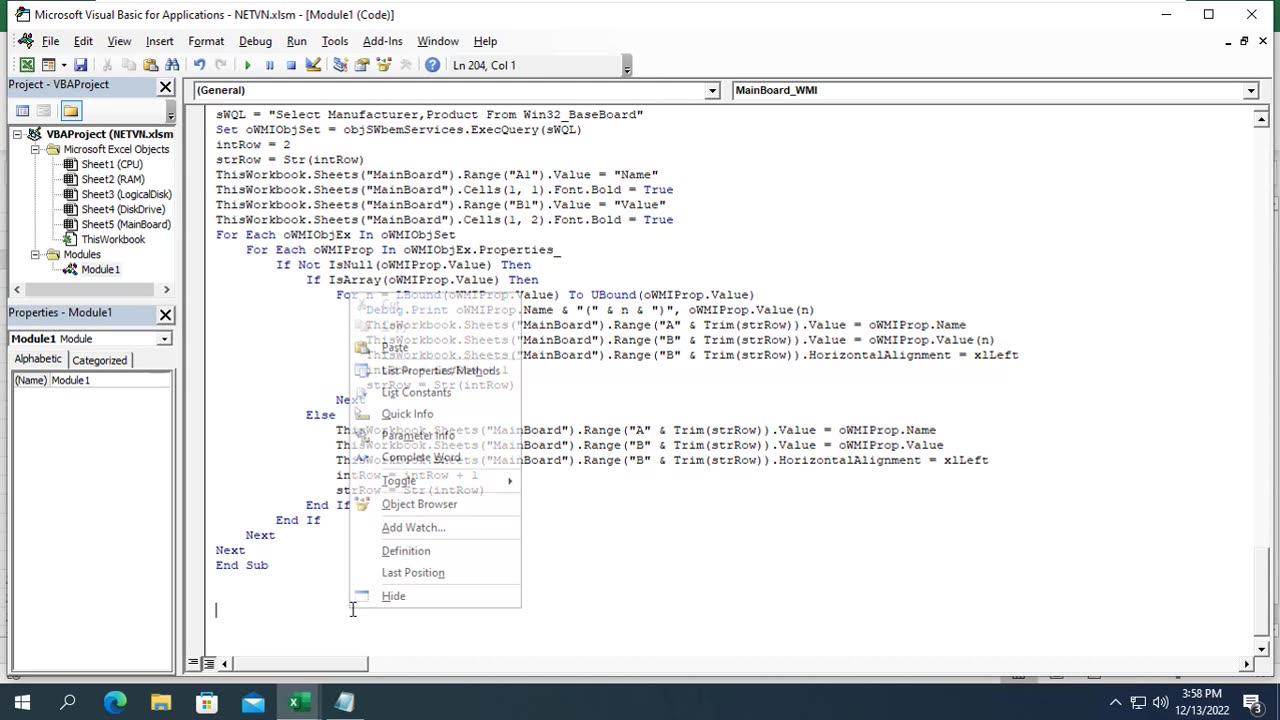1280x720 pixels.
Task: Open Object Browser toolbar icon
Action: 384,65
